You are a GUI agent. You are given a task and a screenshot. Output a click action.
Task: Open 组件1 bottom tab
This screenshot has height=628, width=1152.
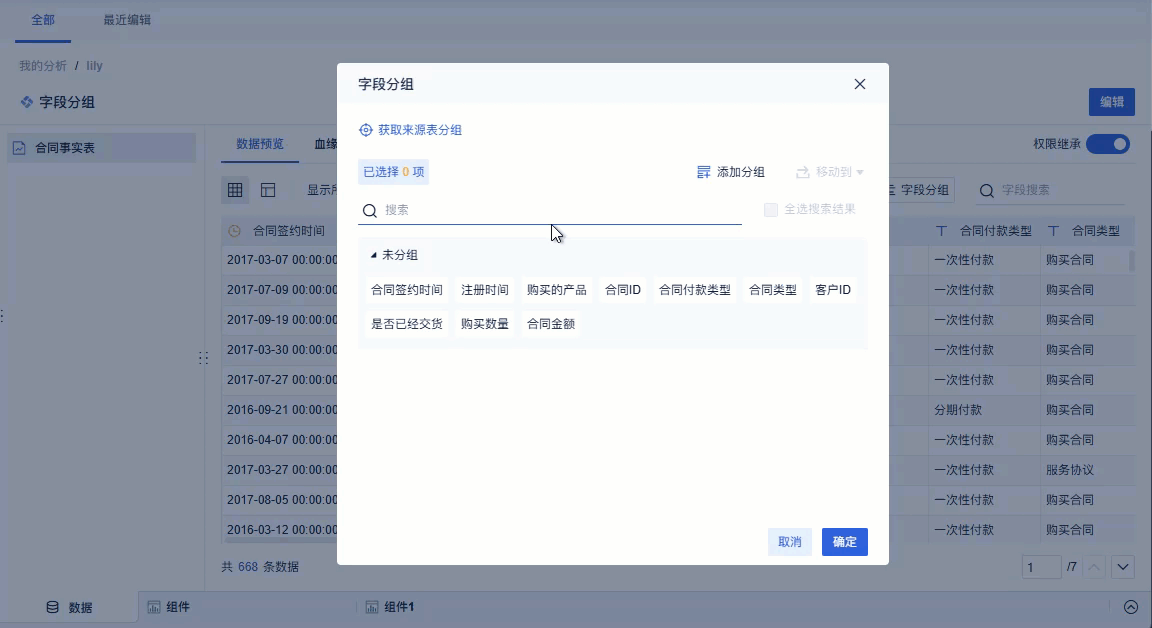pos(399,607)
